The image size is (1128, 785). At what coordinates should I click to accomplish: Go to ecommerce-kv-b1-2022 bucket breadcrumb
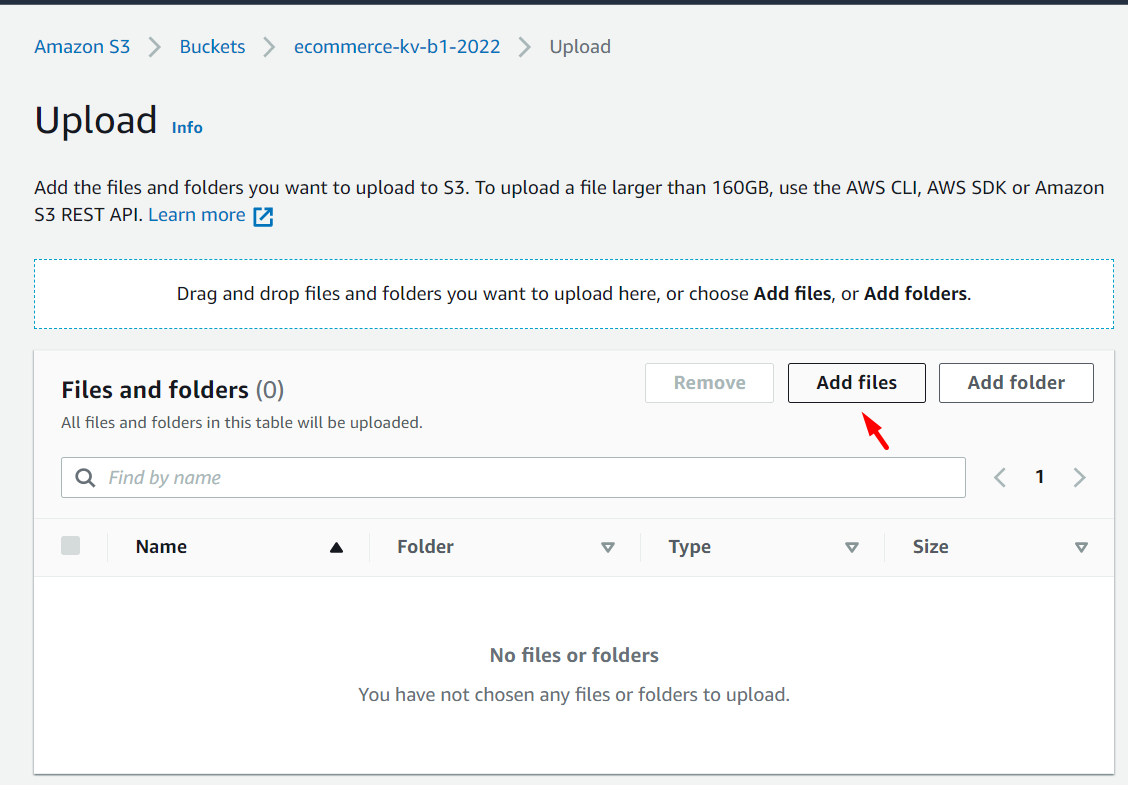[397, 46]
